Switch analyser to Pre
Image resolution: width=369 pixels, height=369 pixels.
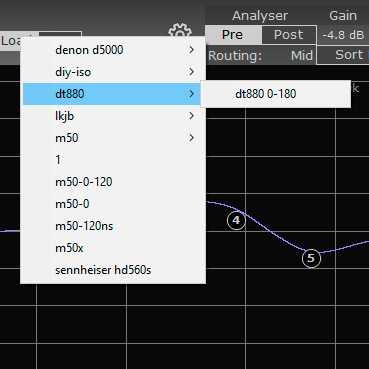(233, 35)
